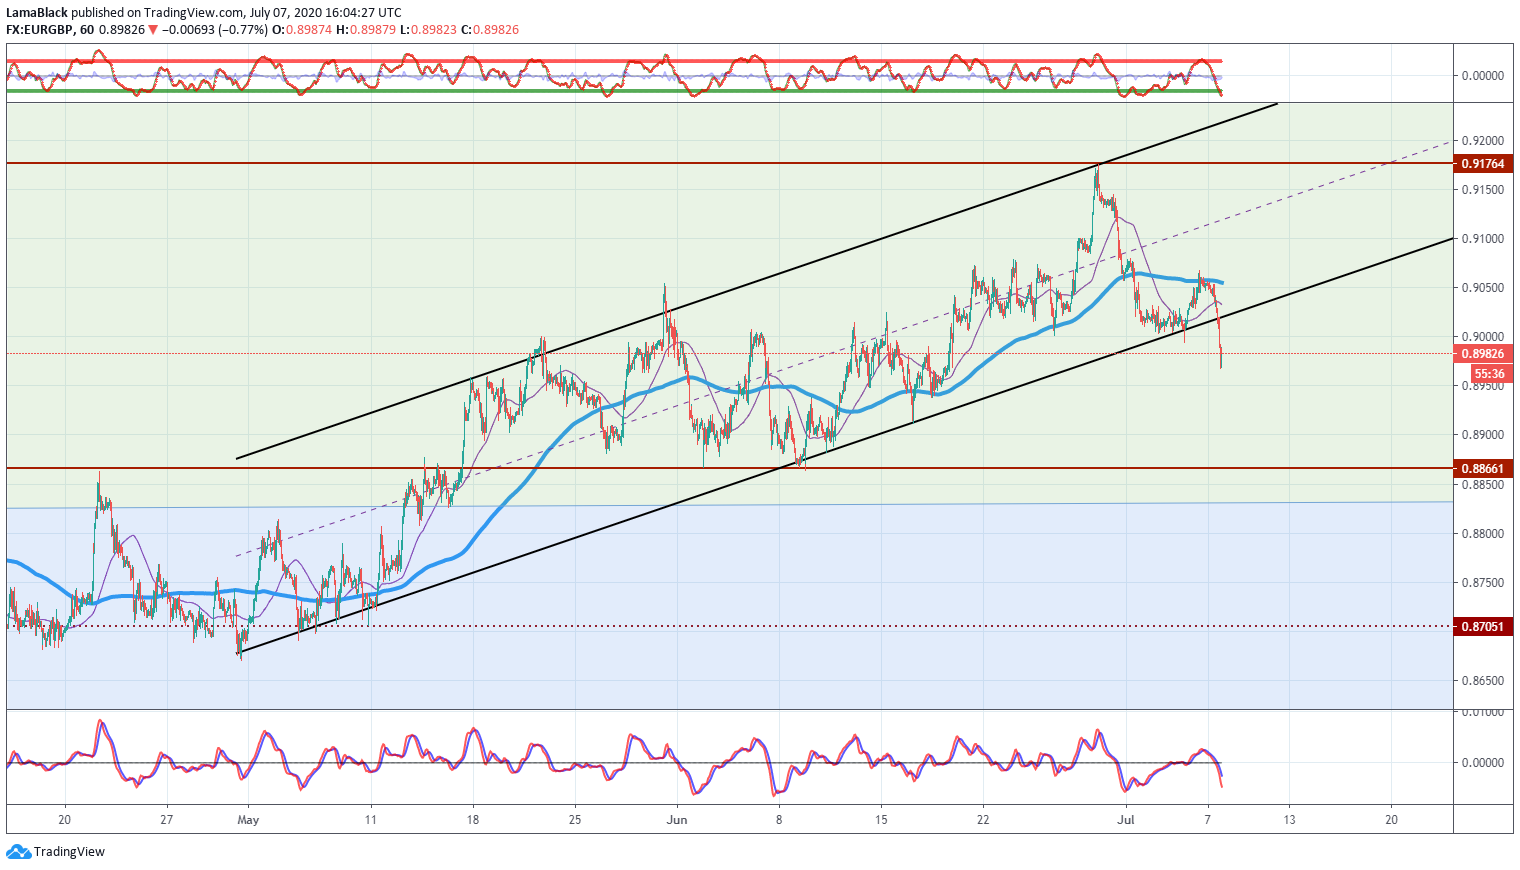This screenshot has width=1520, height=870.
Task: Click the 8 date label after Jun
Action: click(x=779, y=820)
